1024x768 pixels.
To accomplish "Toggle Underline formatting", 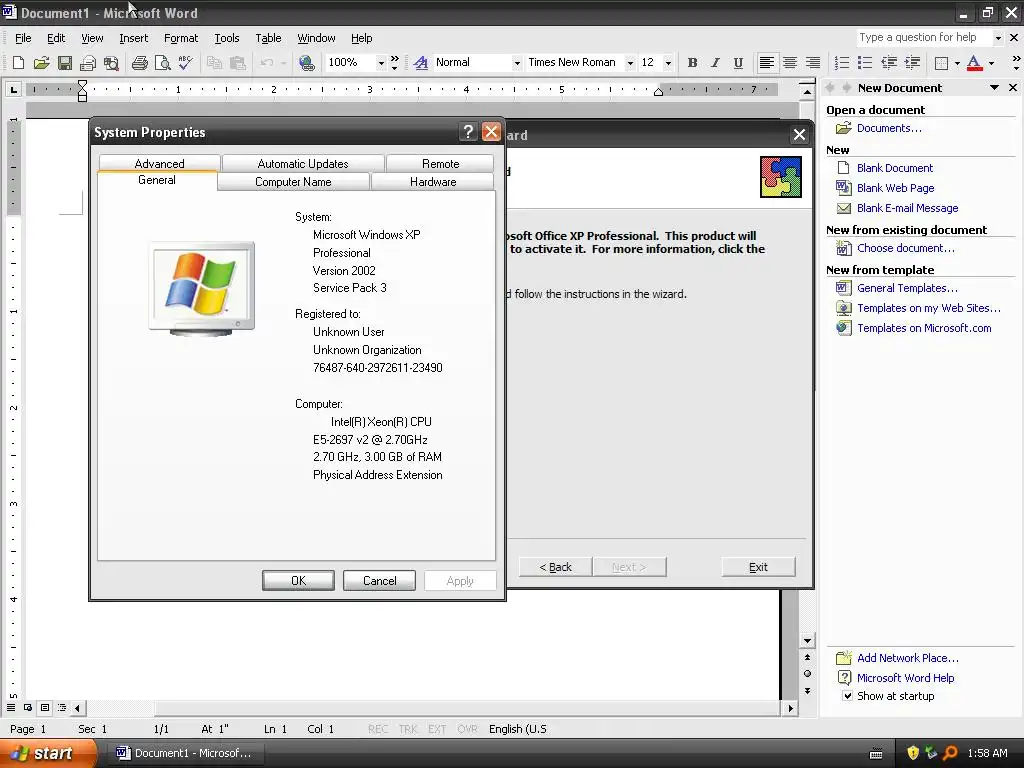I will (738, 63).
